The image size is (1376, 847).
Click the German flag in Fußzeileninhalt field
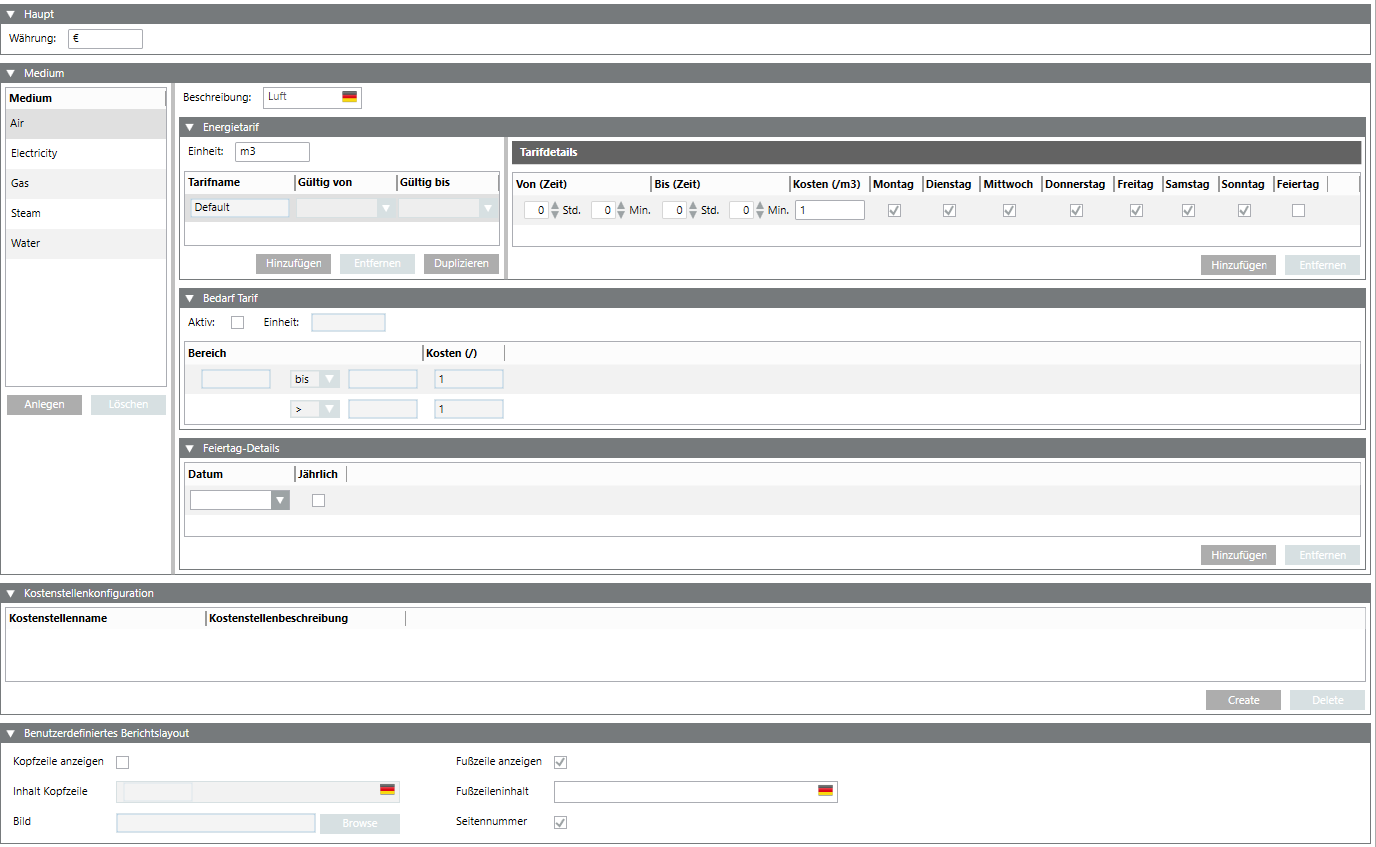tap(825, 791)
